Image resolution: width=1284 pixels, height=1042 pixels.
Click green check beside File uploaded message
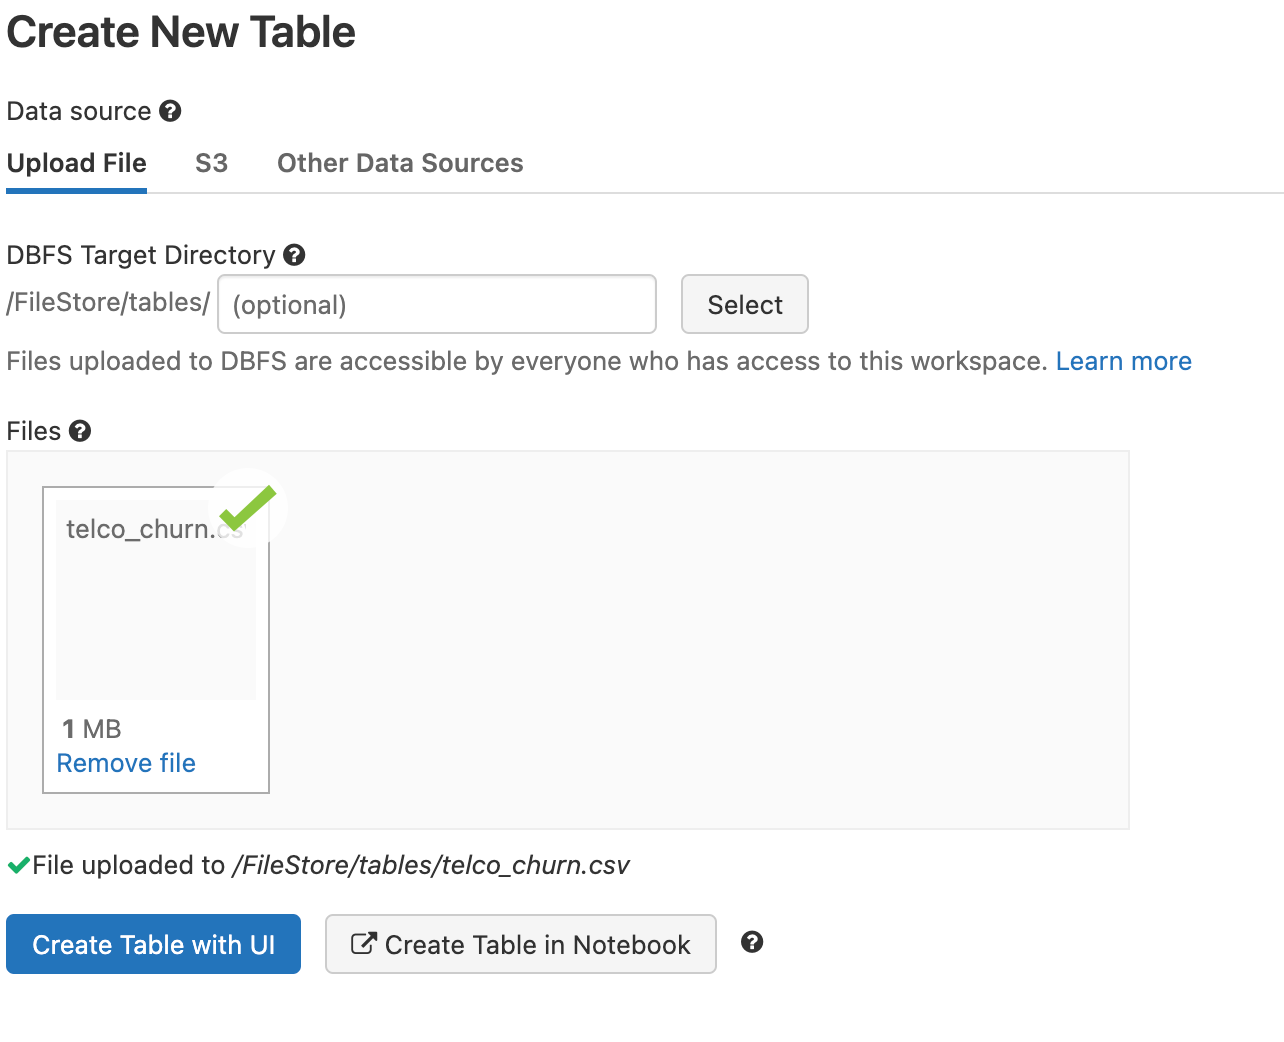coord(18,865)
